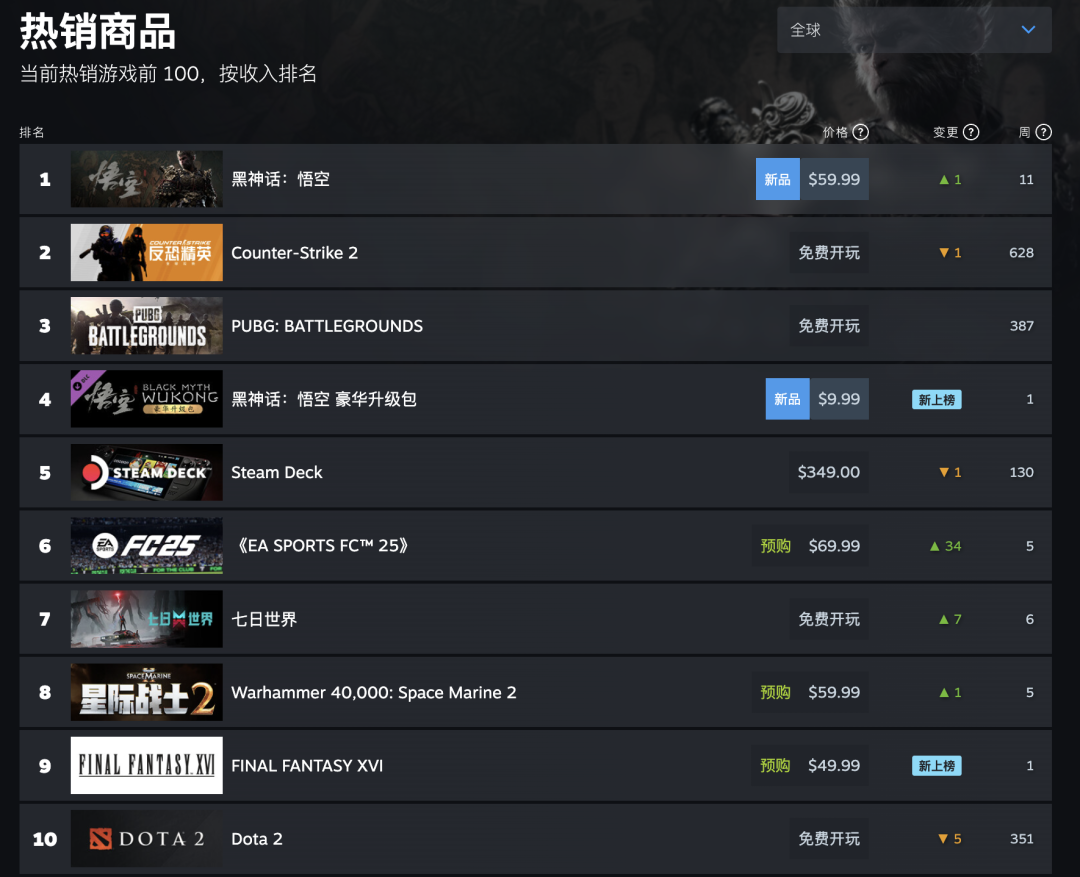Image resolution: width=1080 pixels, height=877 pixels.
Task: Open the Space Marine 2 thumbnail
Action: point(147,692)
